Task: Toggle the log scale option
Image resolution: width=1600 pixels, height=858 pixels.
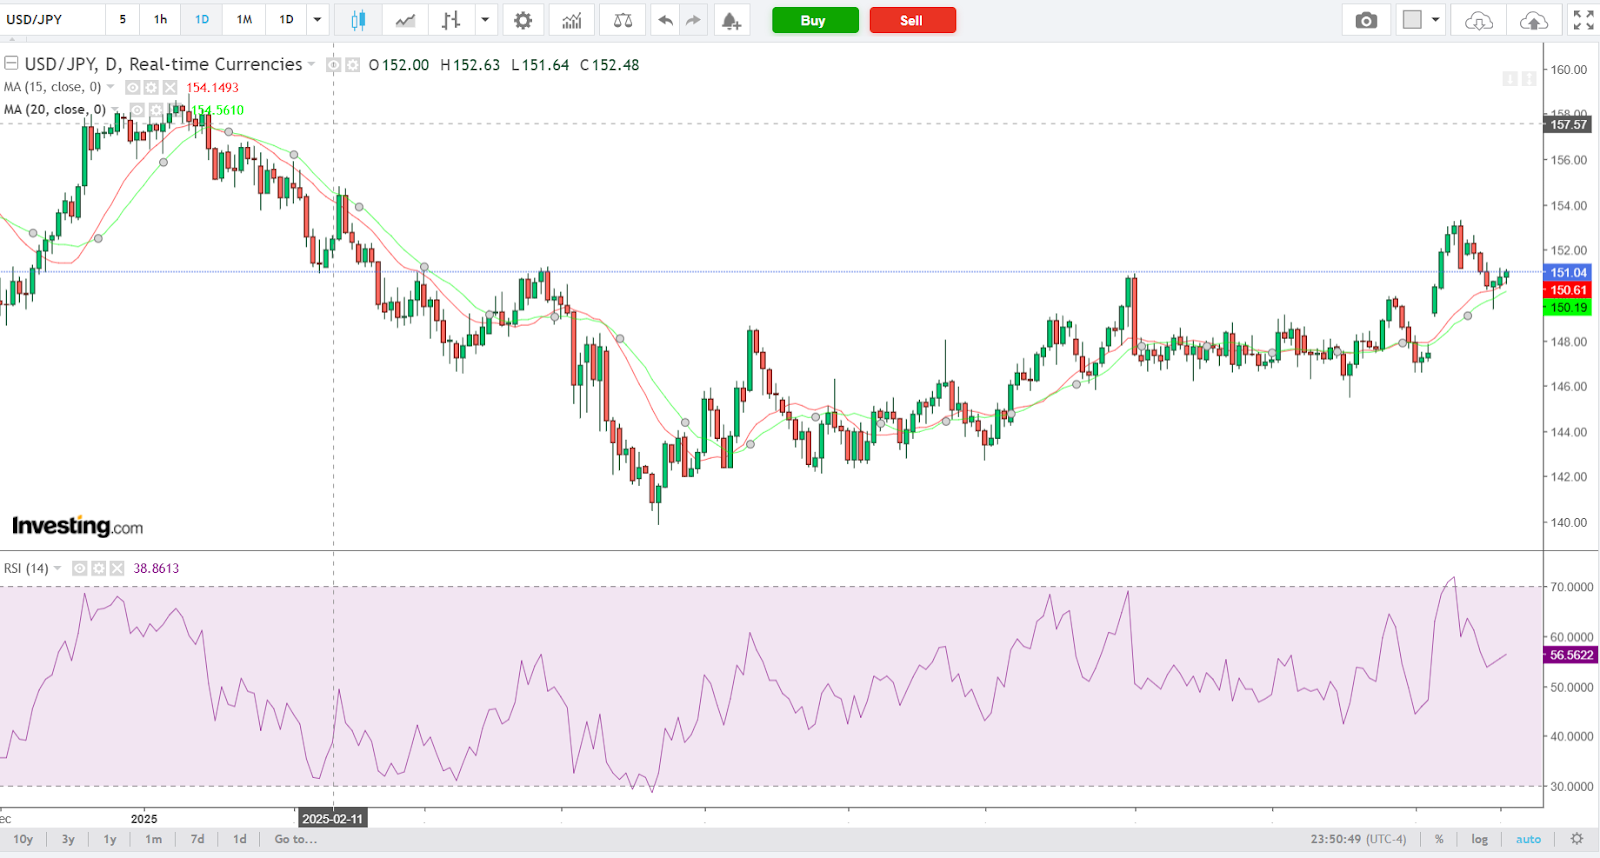Action: tap(1479, 839)
